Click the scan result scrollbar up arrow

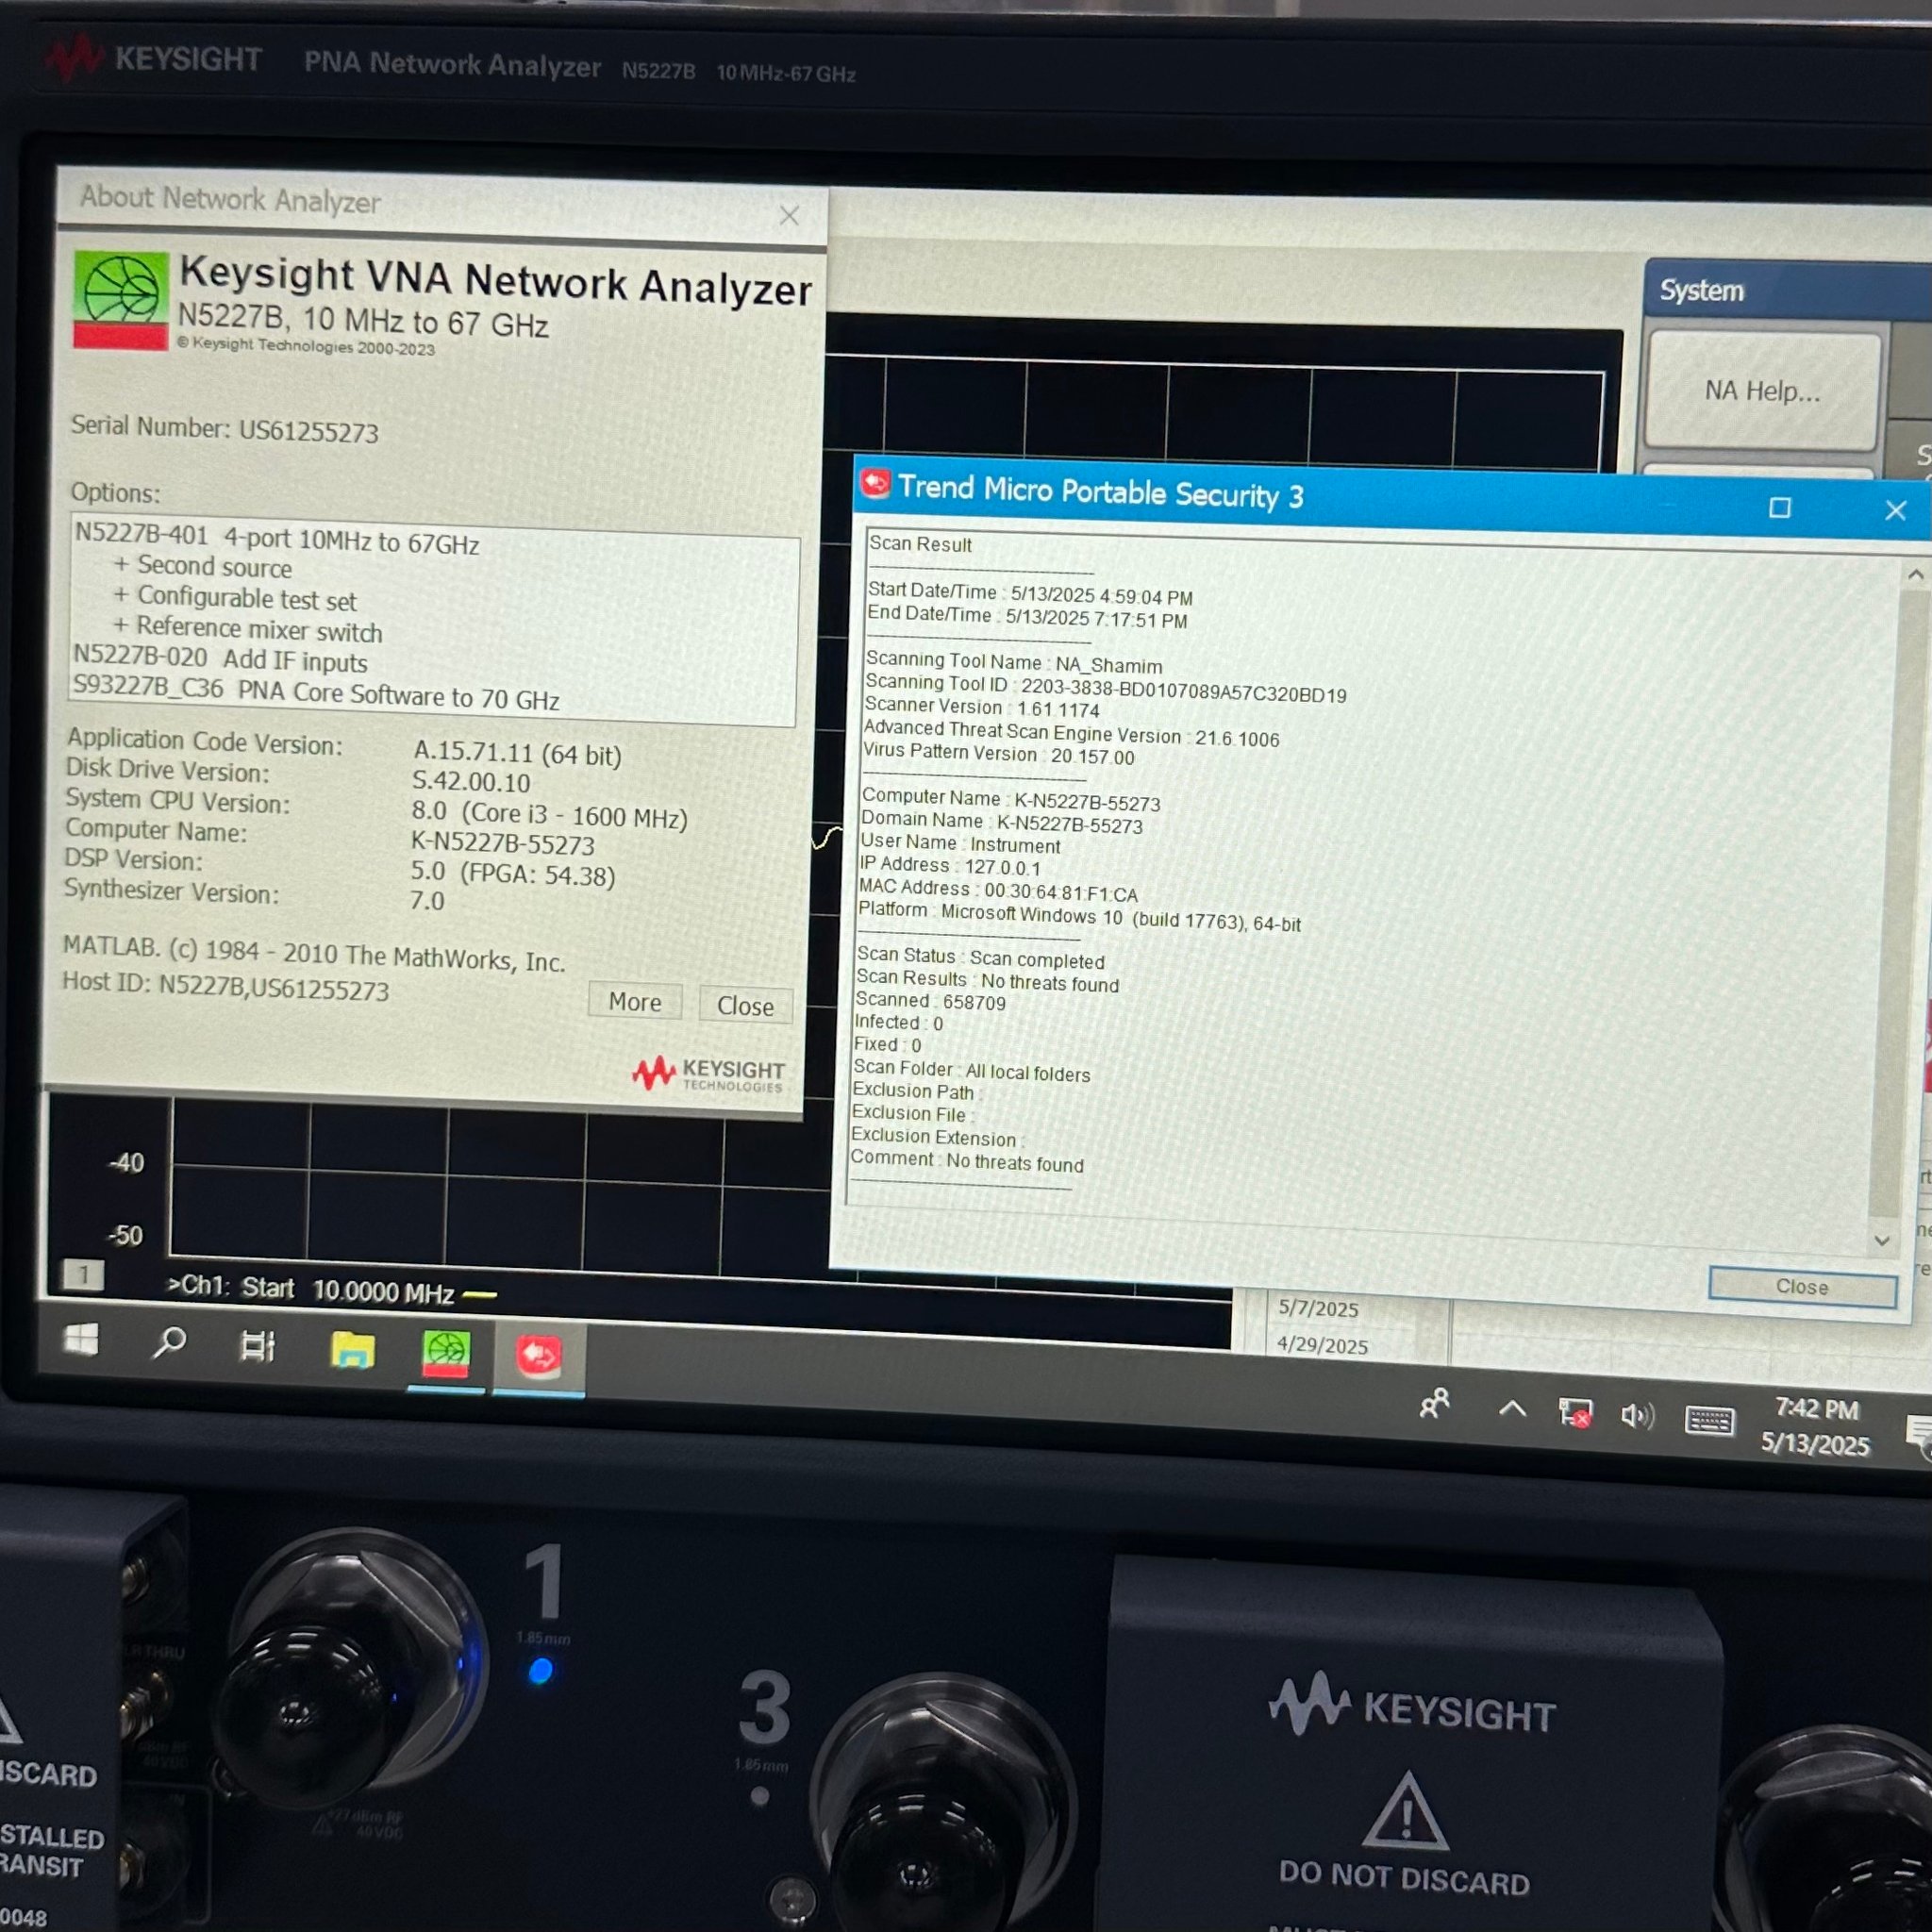click(1915, 575)
